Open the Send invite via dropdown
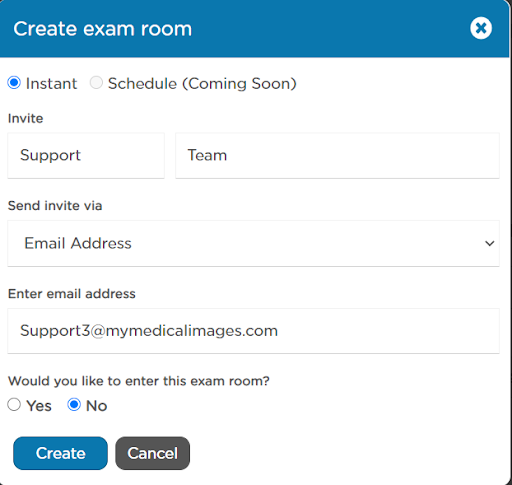The height and width of the screenshot is (485, 512). pyautogui.click(x=253, y=243)
